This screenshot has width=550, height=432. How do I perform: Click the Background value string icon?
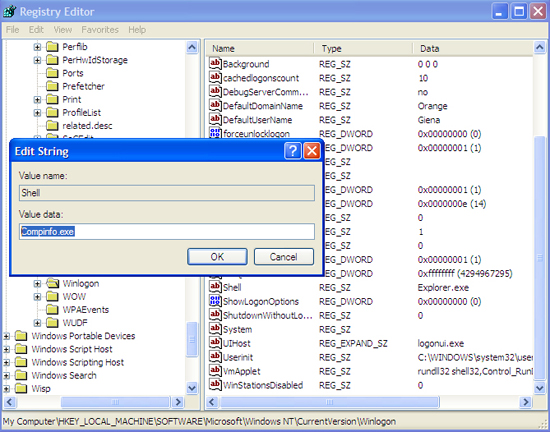click(x=215, y=63)
